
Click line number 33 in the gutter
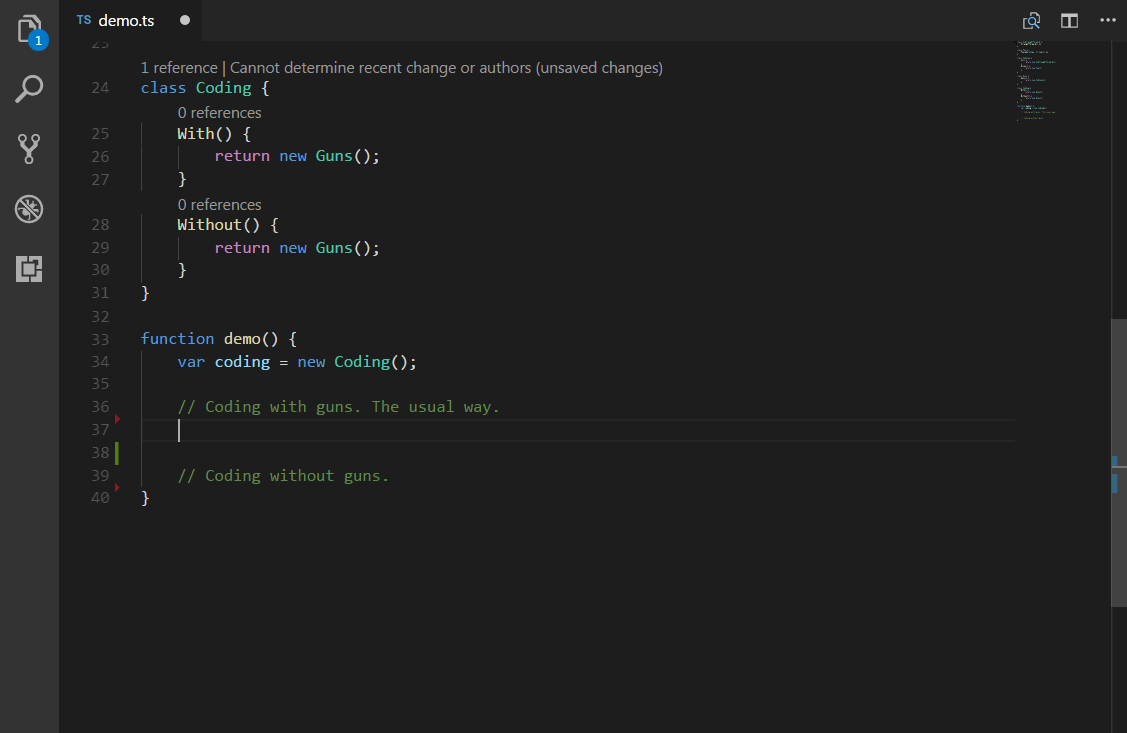point(100,339)
